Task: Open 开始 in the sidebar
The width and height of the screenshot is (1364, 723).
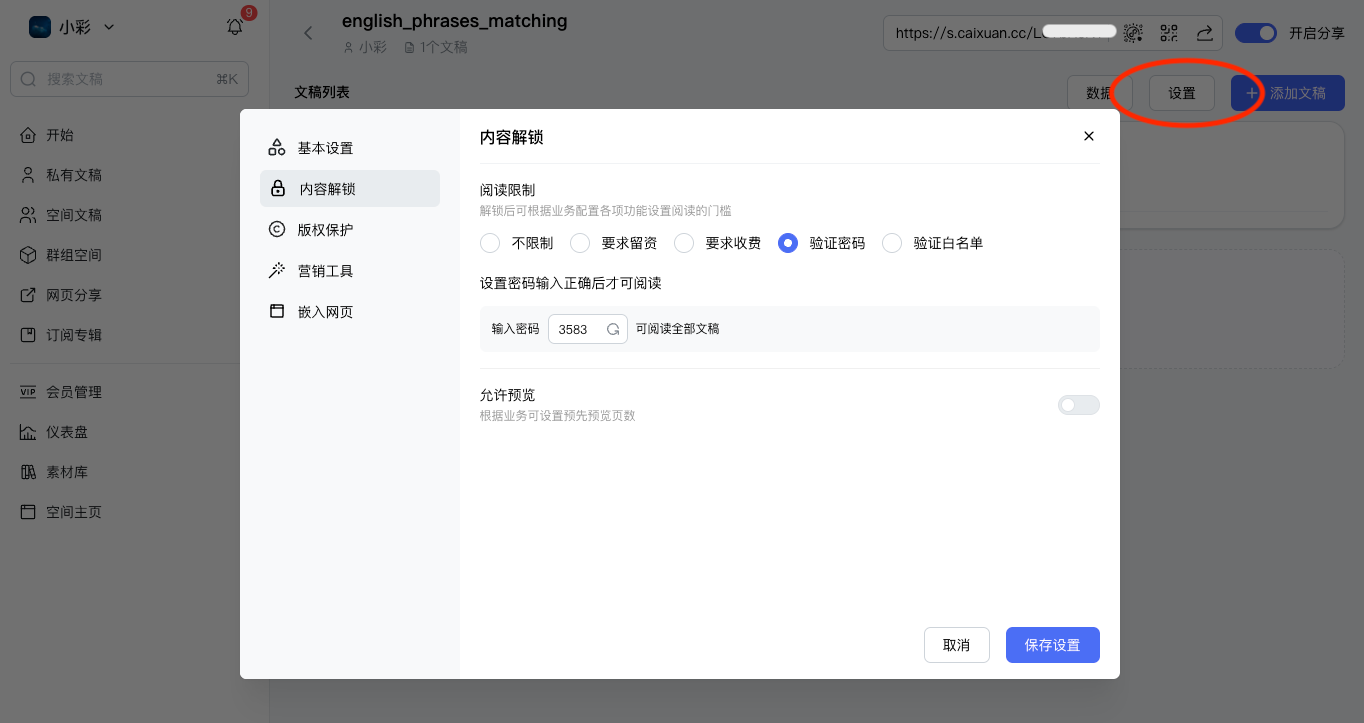Action: [x=60, y=135]
